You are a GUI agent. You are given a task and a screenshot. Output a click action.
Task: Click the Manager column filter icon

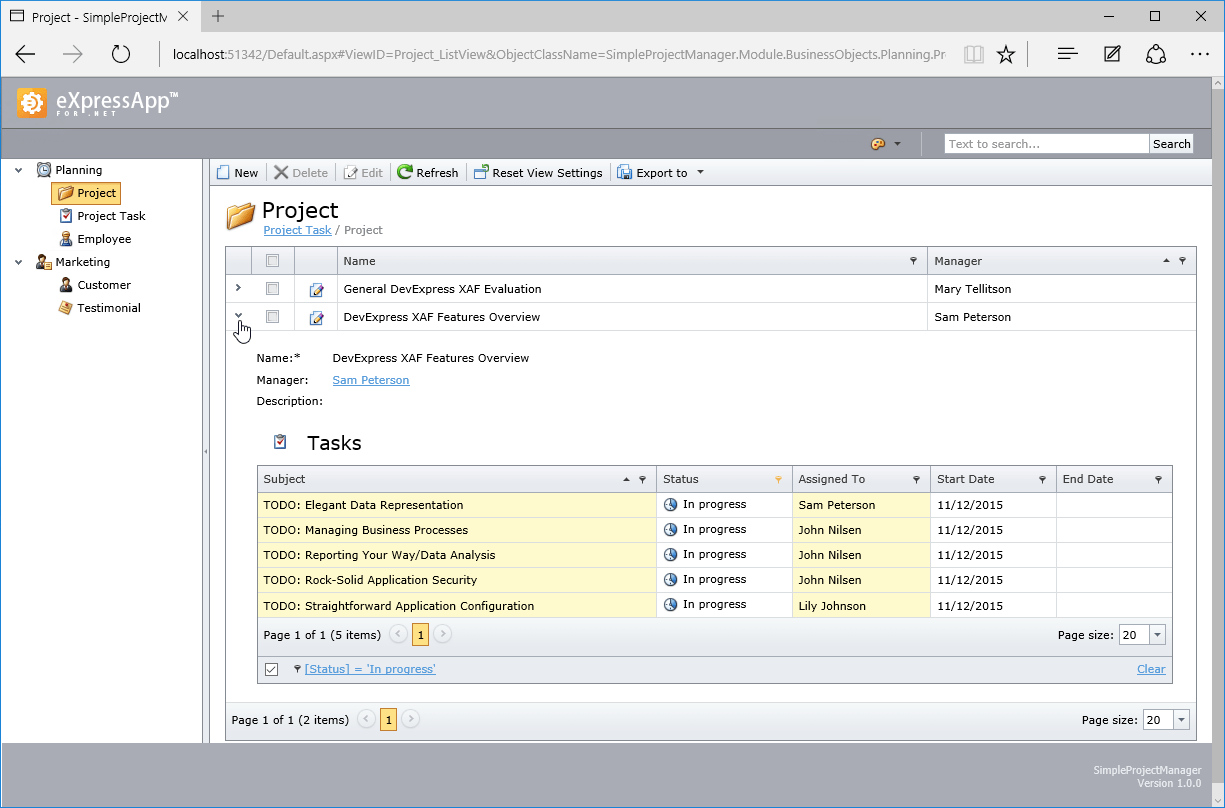tap(1182, 261)
